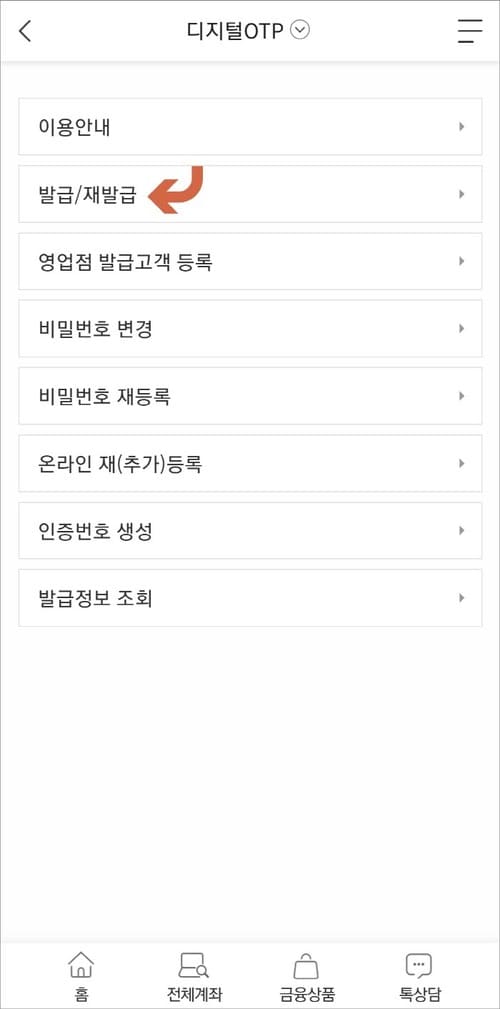500x1009 pixels.
Task: Tap the Home house icon
Action: tap(80, 965)
